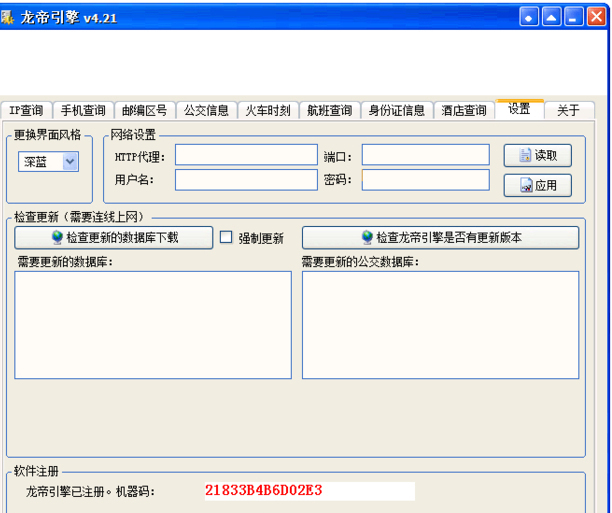Screen dimensions: 612x513
Task: Click the 应用 button text
Action: click(x=546, y=185)
